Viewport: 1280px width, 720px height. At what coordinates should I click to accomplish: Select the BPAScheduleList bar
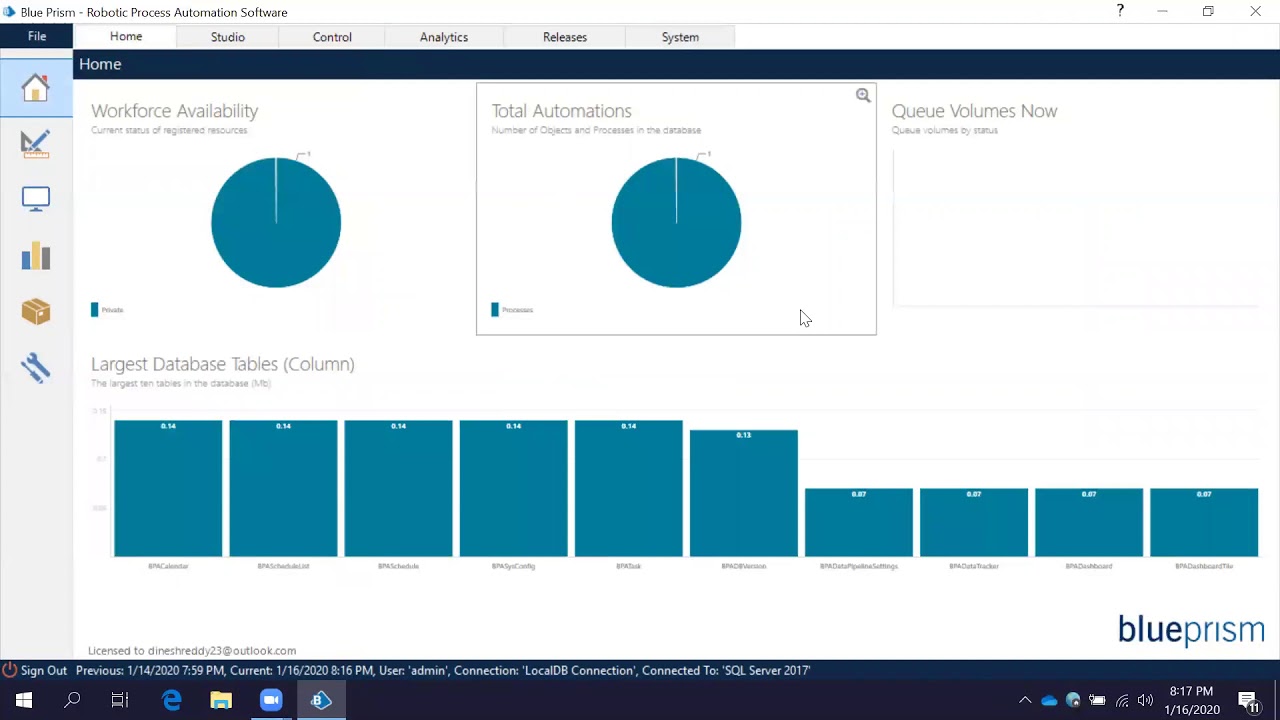pyautogui.click(x=283, y=488)
